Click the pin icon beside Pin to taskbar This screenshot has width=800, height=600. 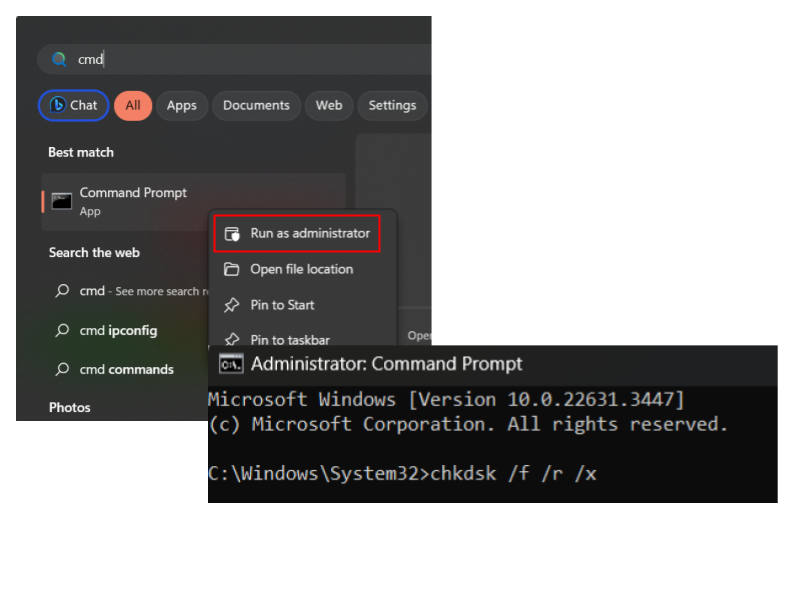pyautogui.click(x=232, y=339)
